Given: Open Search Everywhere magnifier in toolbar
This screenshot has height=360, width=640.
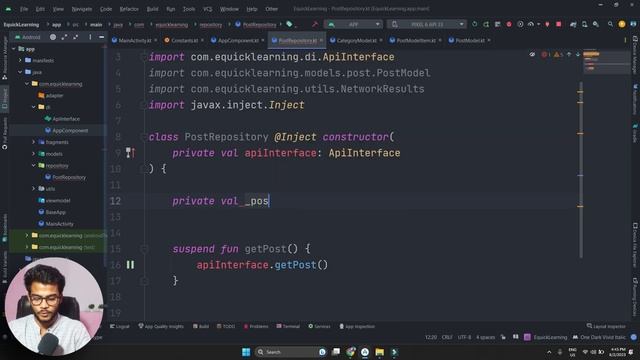Looking at the screenshot, I should point(610,24).
